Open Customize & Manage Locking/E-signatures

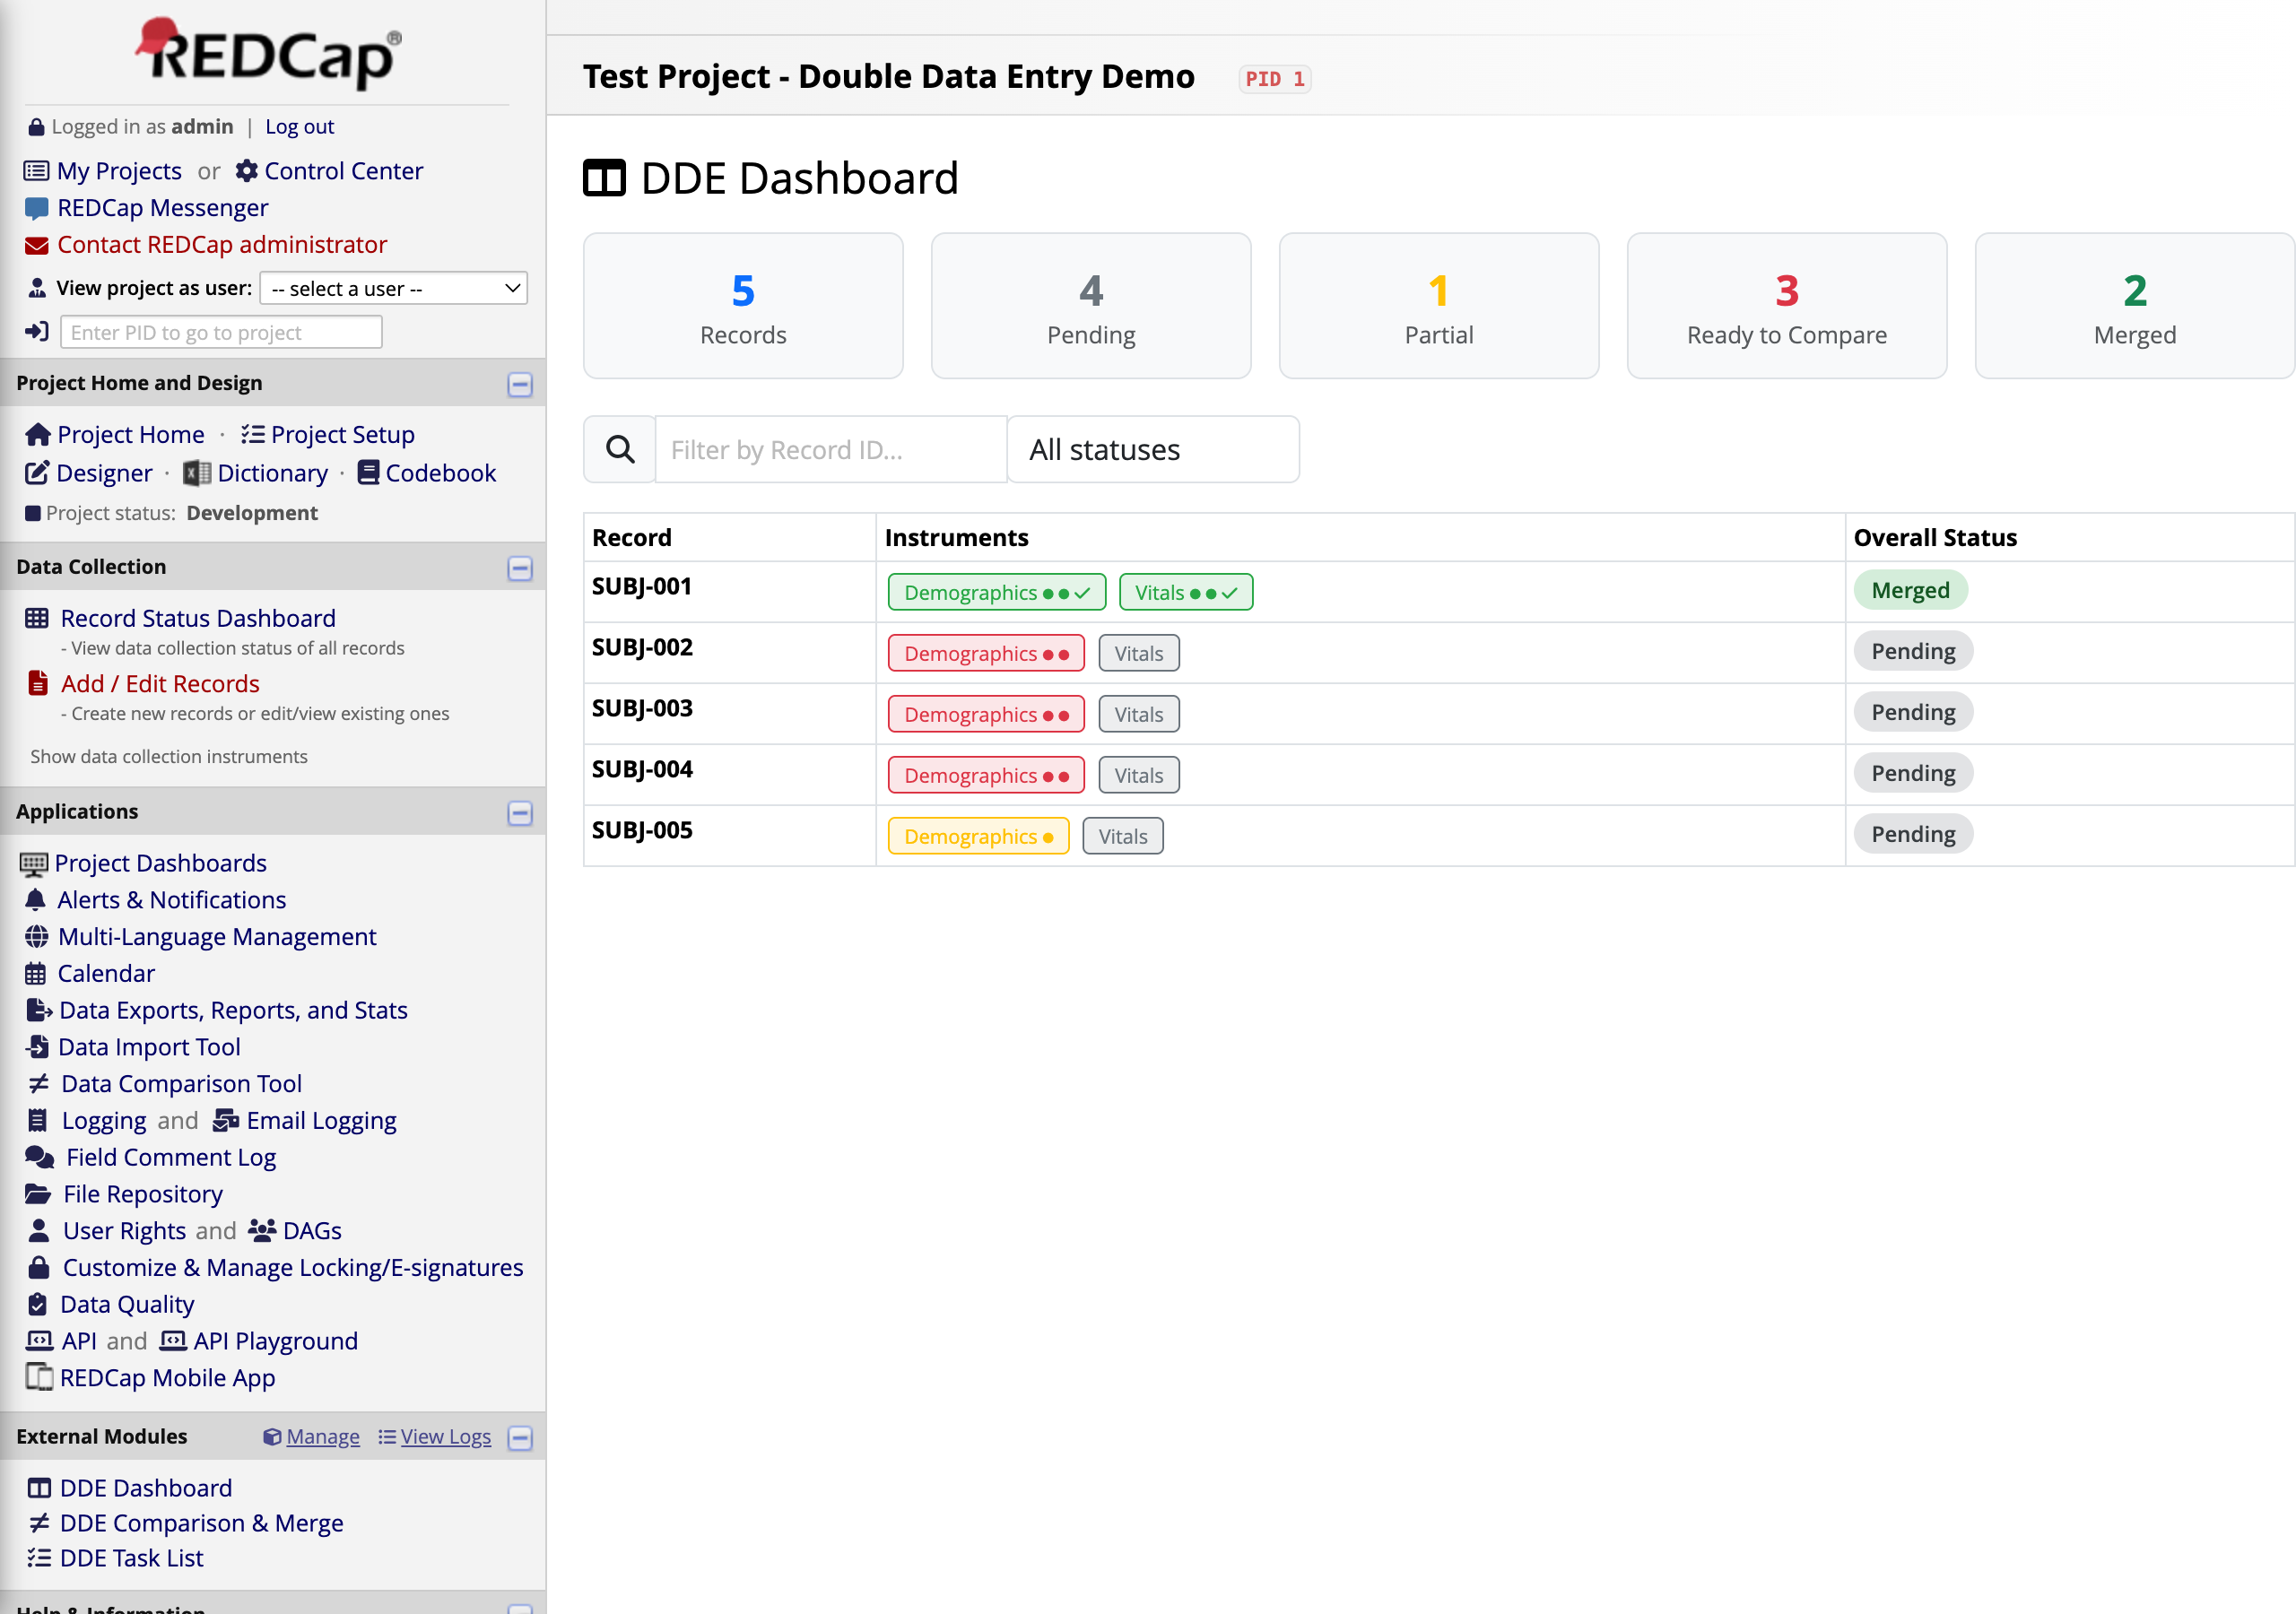click(293, 1267)
